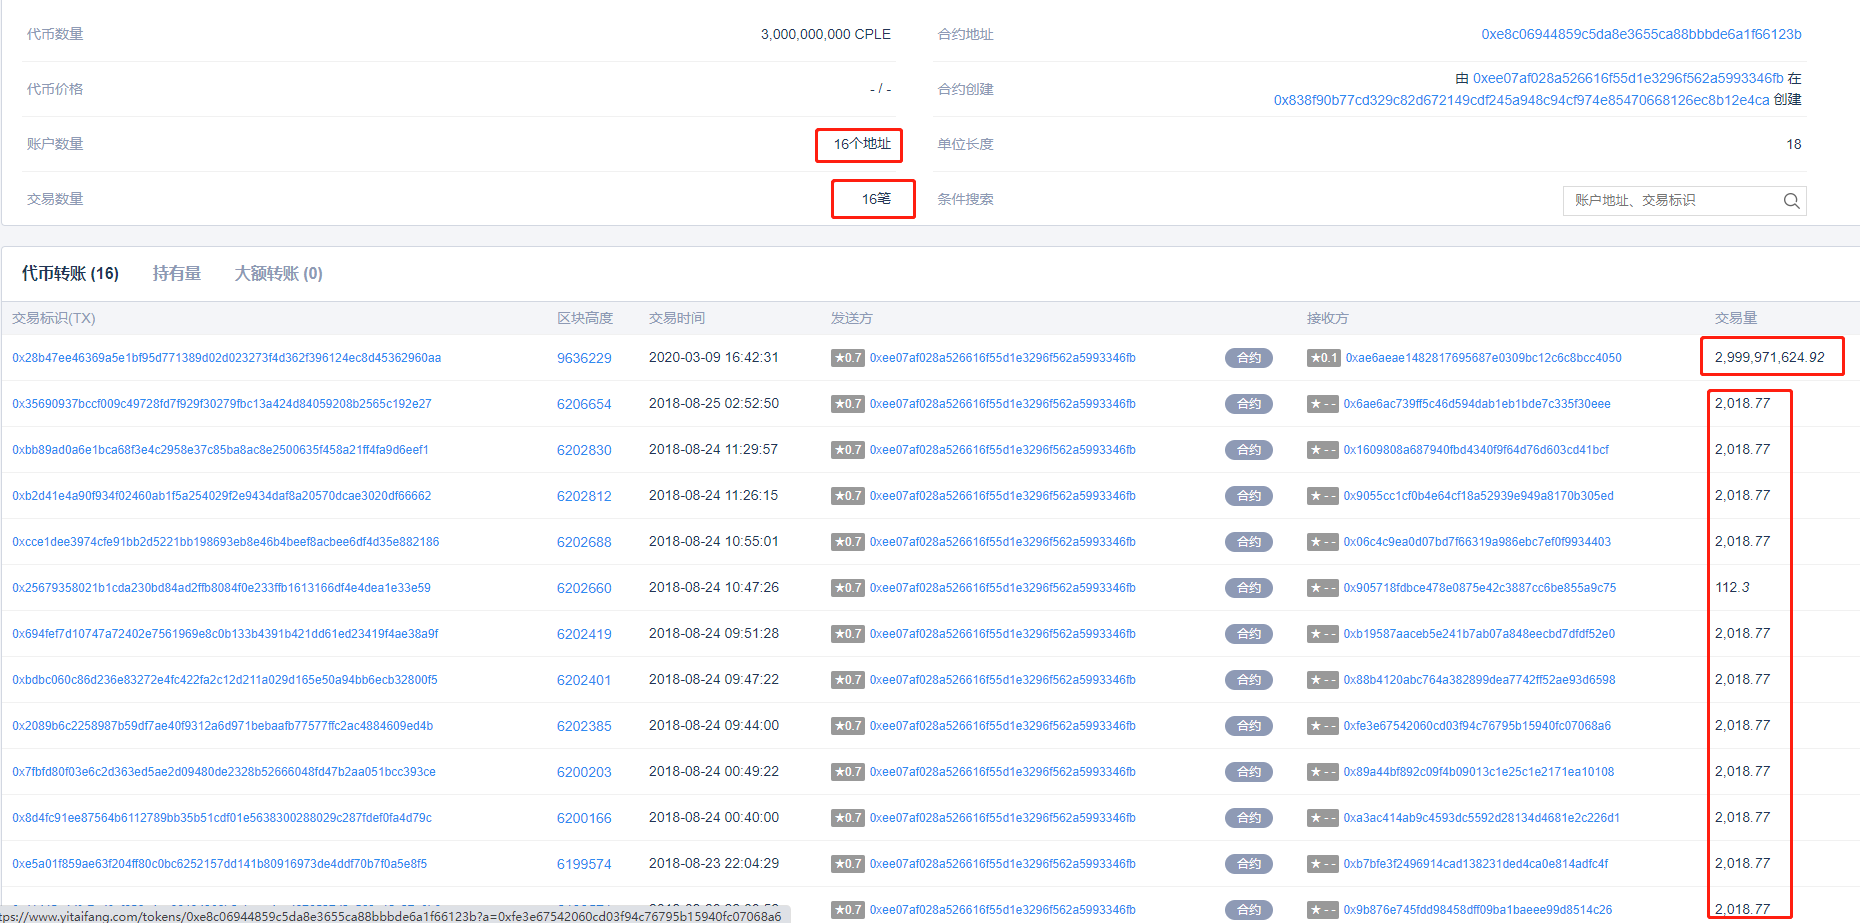Open block height 6200166 link
Screen dimensions: 1860x923
(584, 818)
